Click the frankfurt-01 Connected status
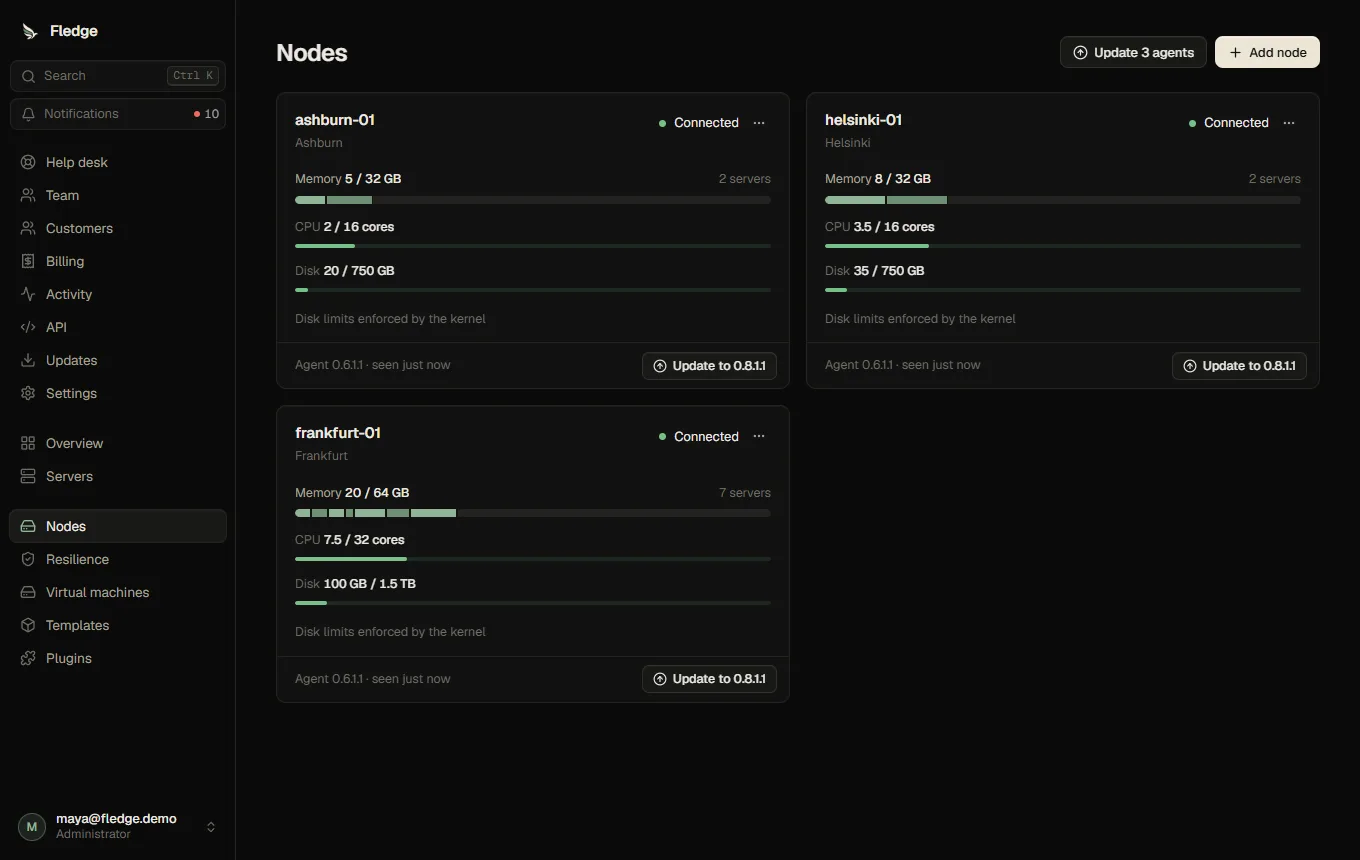The width and height of the screenshot is (1360, 860). [x=698, y=436]
